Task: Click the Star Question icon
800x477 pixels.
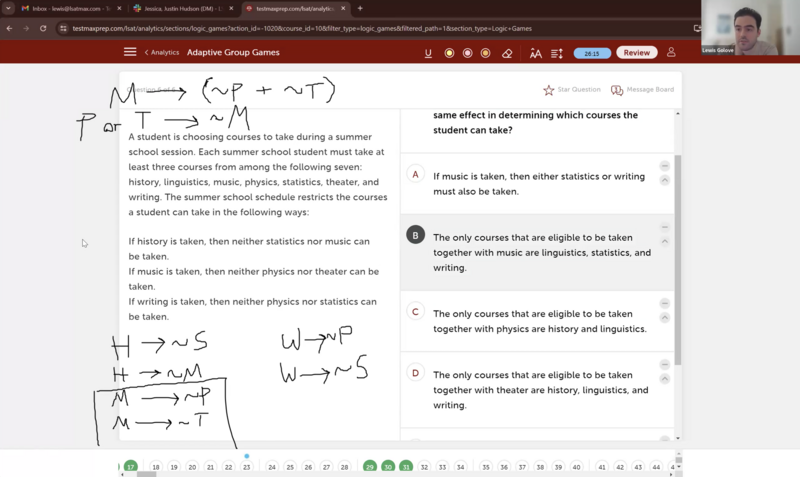Action: [549, 90]
